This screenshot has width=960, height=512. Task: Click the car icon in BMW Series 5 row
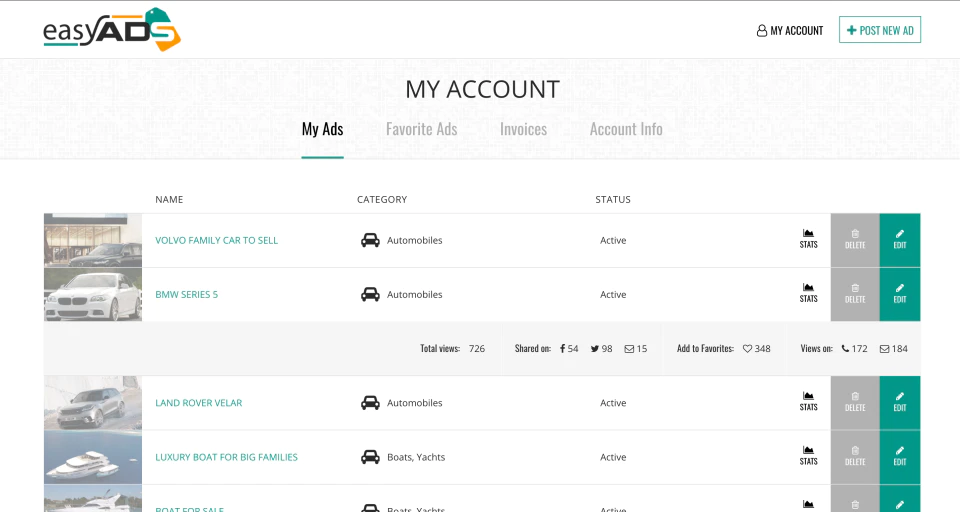(x=370, y=295)
